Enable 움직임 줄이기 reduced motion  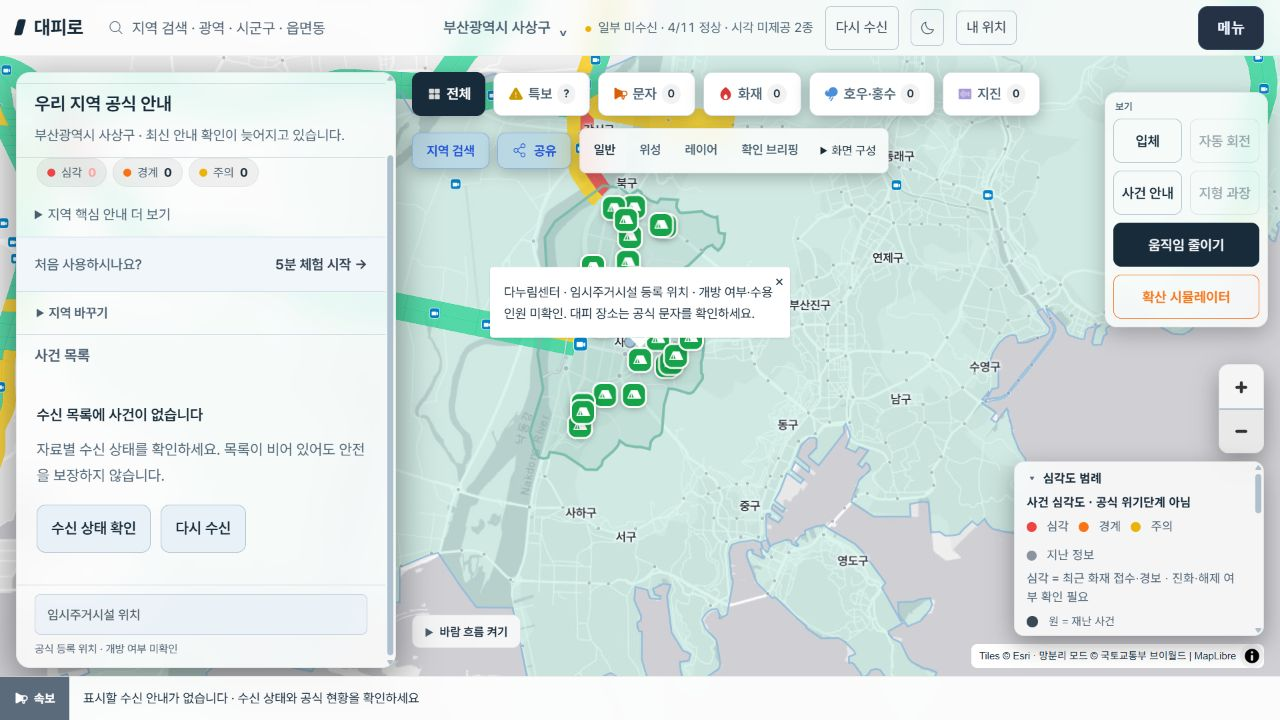[1186, 245]
